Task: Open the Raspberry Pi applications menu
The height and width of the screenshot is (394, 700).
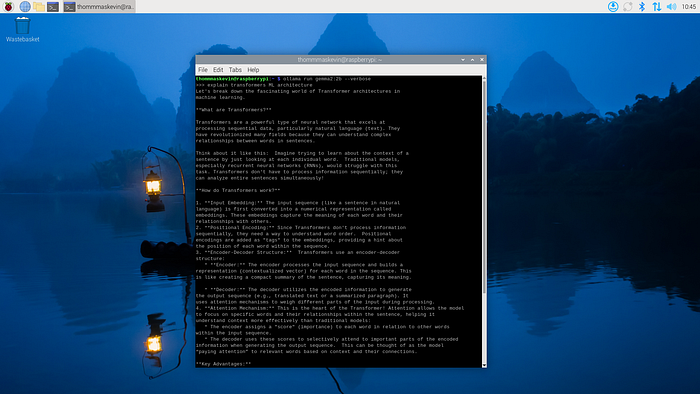Action: (8, 7)
